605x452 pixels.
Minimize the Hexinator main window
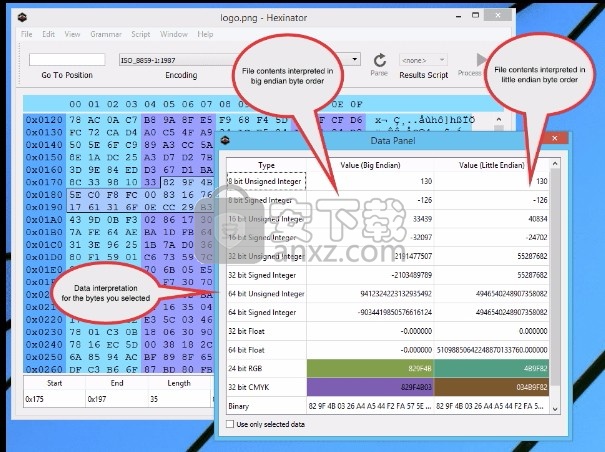pyautogui.click(x=458, y=17)
